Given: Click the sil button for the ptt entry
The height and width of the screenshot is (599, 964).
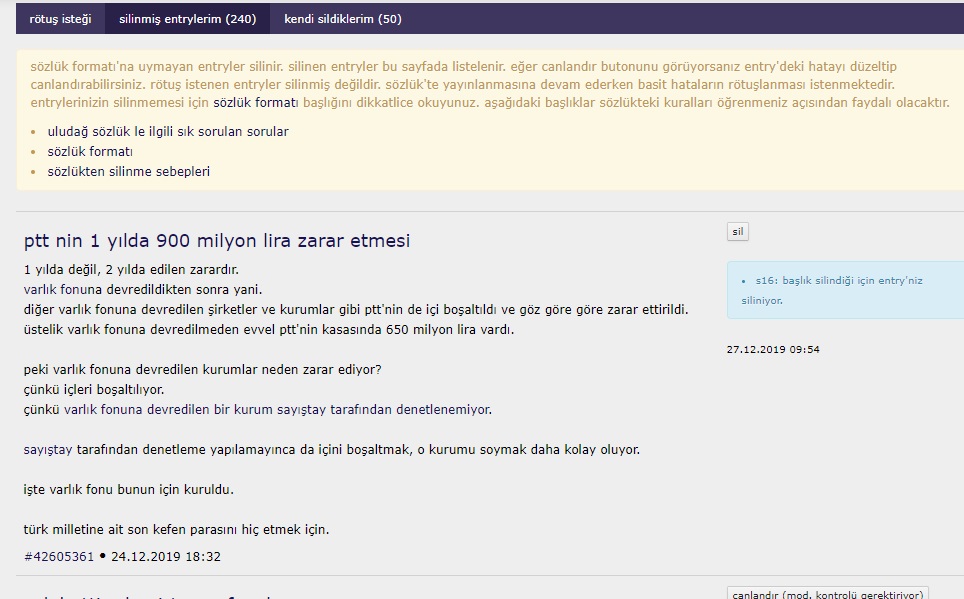Looking at the screenshot, I should pos(738,232).
